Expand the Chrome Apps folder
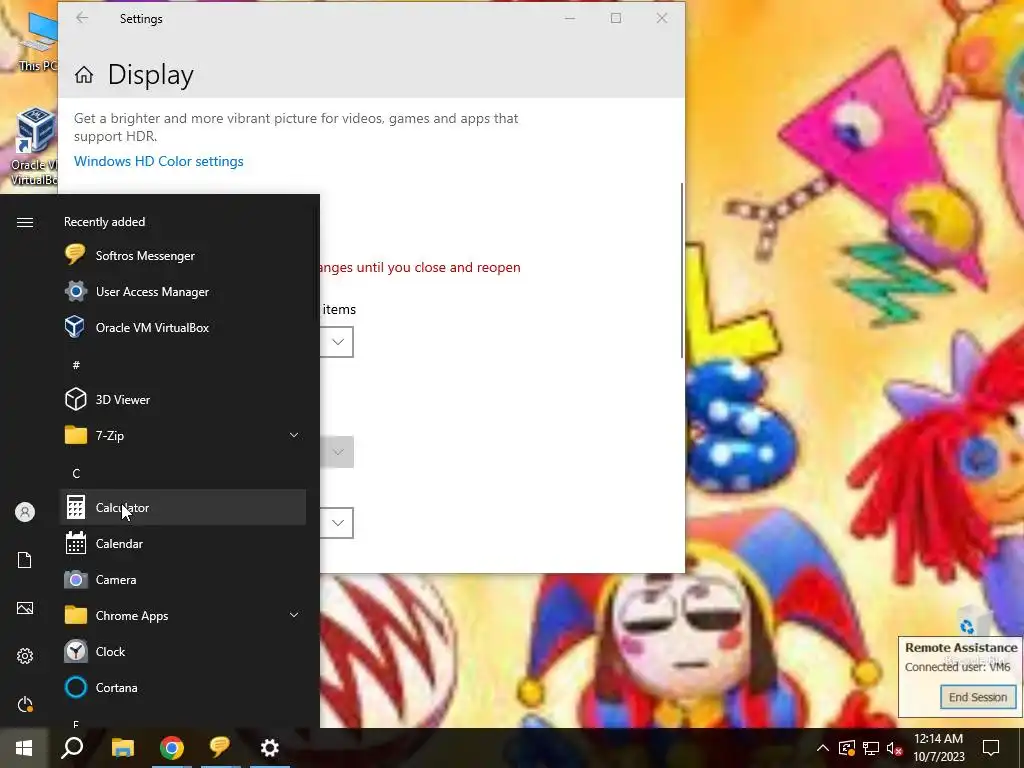1024x768 pixels. coord(183,615)
